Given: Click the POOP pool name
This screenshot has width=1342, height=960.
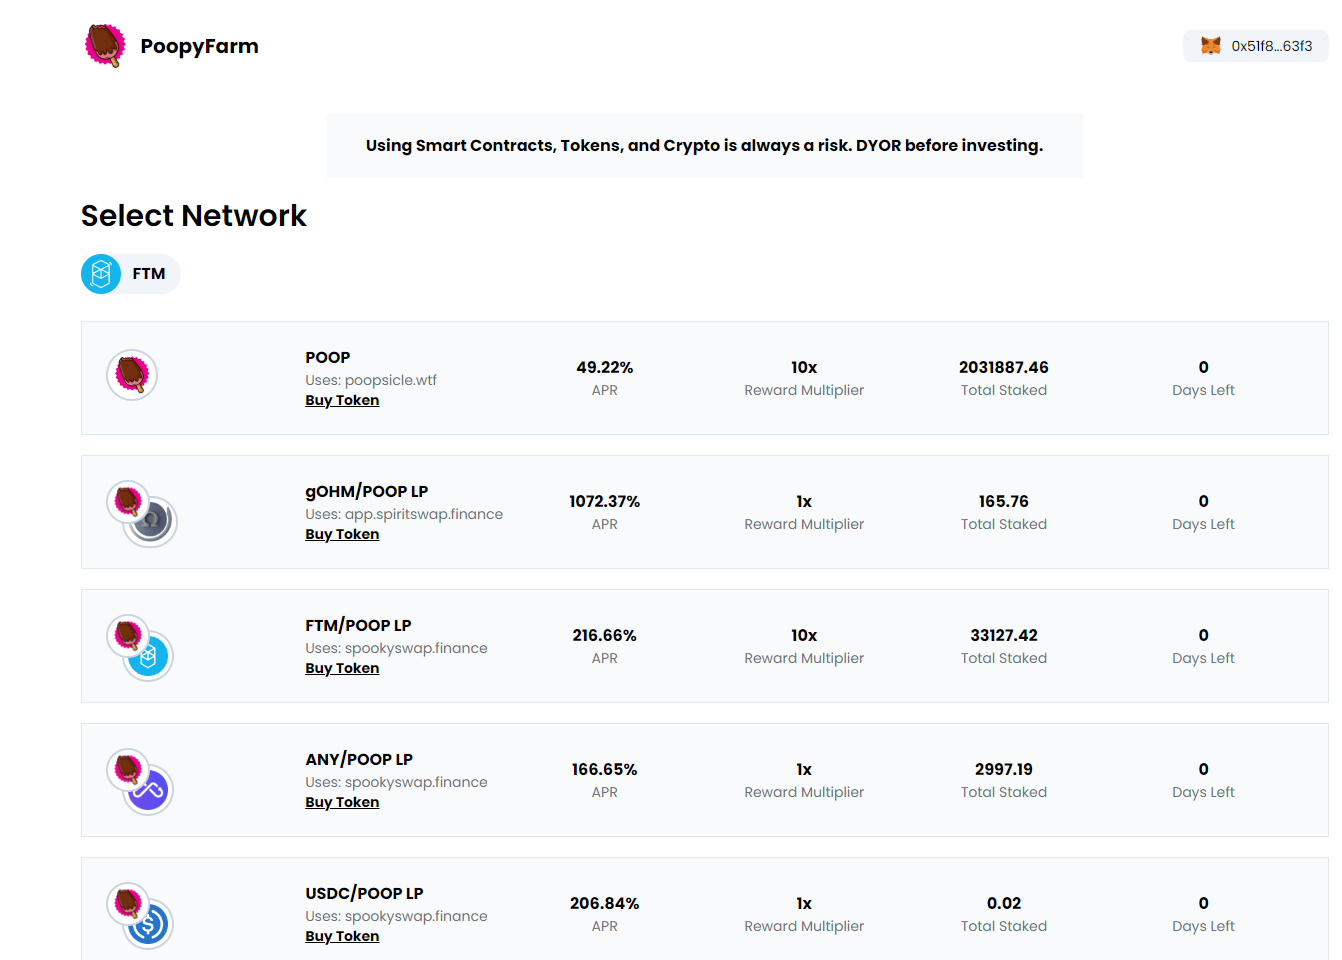Looking at the screenshot, I should [x=328, y=357].
